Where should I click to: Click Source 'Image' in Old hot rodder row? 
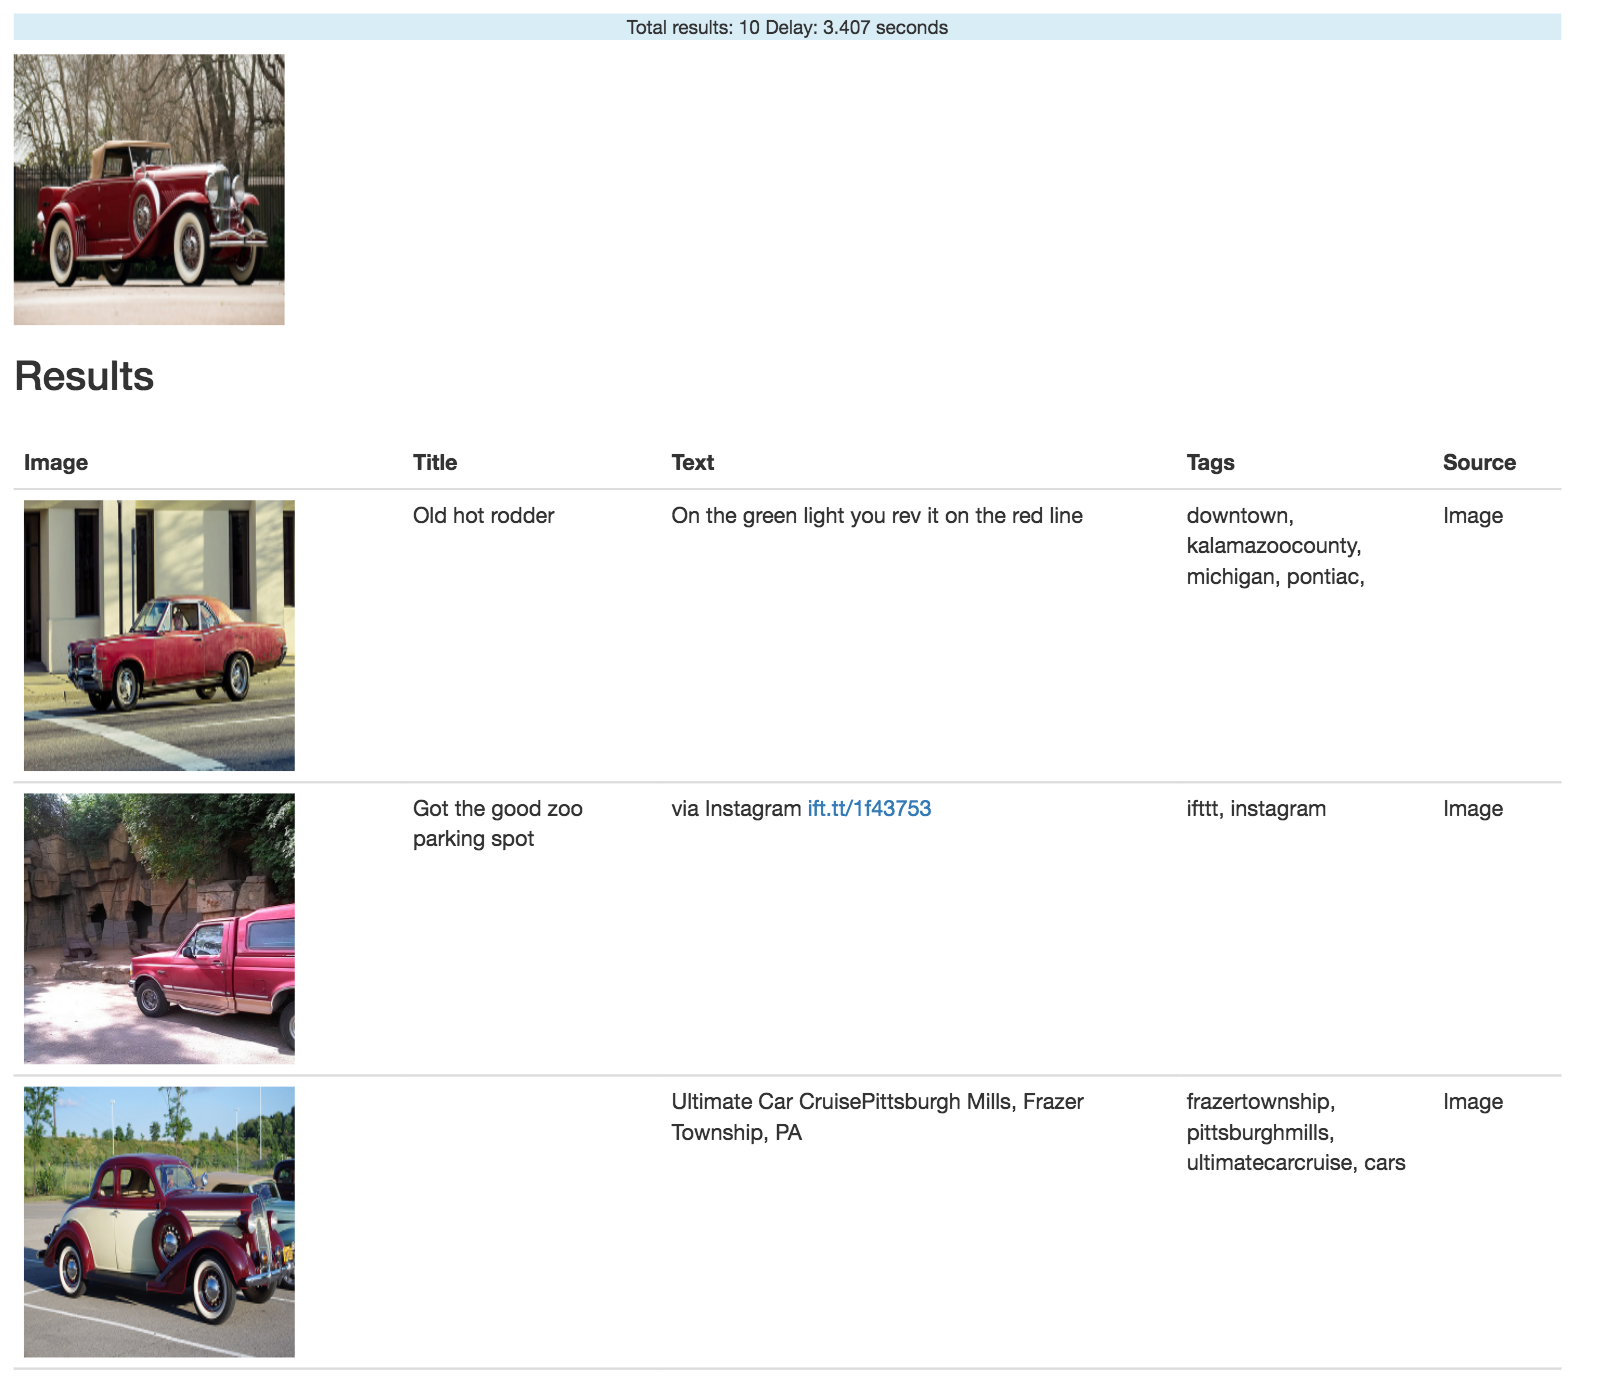click(x=1472, y=515)
